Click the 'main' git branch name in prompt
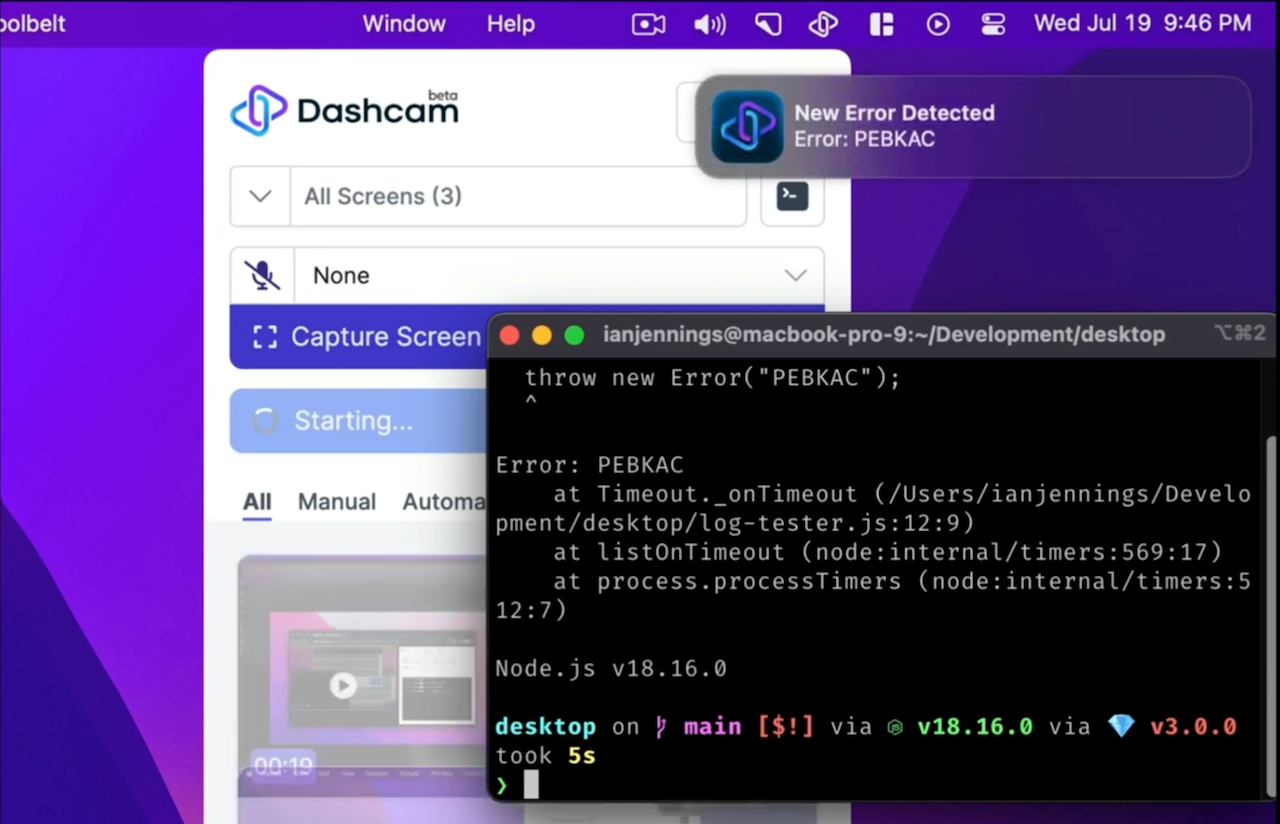Screen dimensions: 1280x824 712,727
